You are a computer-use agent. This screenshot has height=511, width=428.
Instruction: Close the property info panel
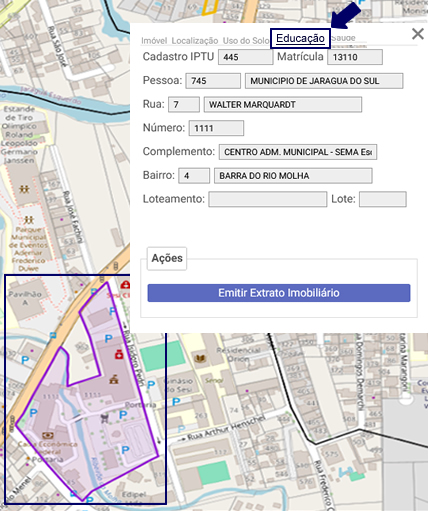point(418,34)
